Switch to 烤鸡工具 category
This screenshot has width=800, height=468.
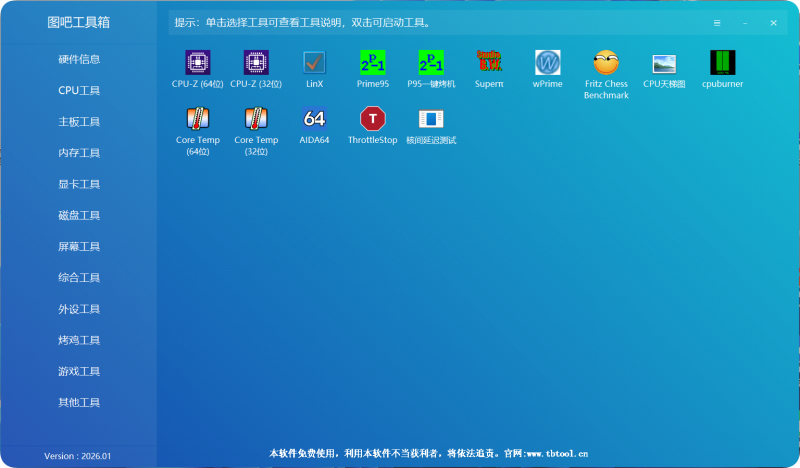(79, 340)
